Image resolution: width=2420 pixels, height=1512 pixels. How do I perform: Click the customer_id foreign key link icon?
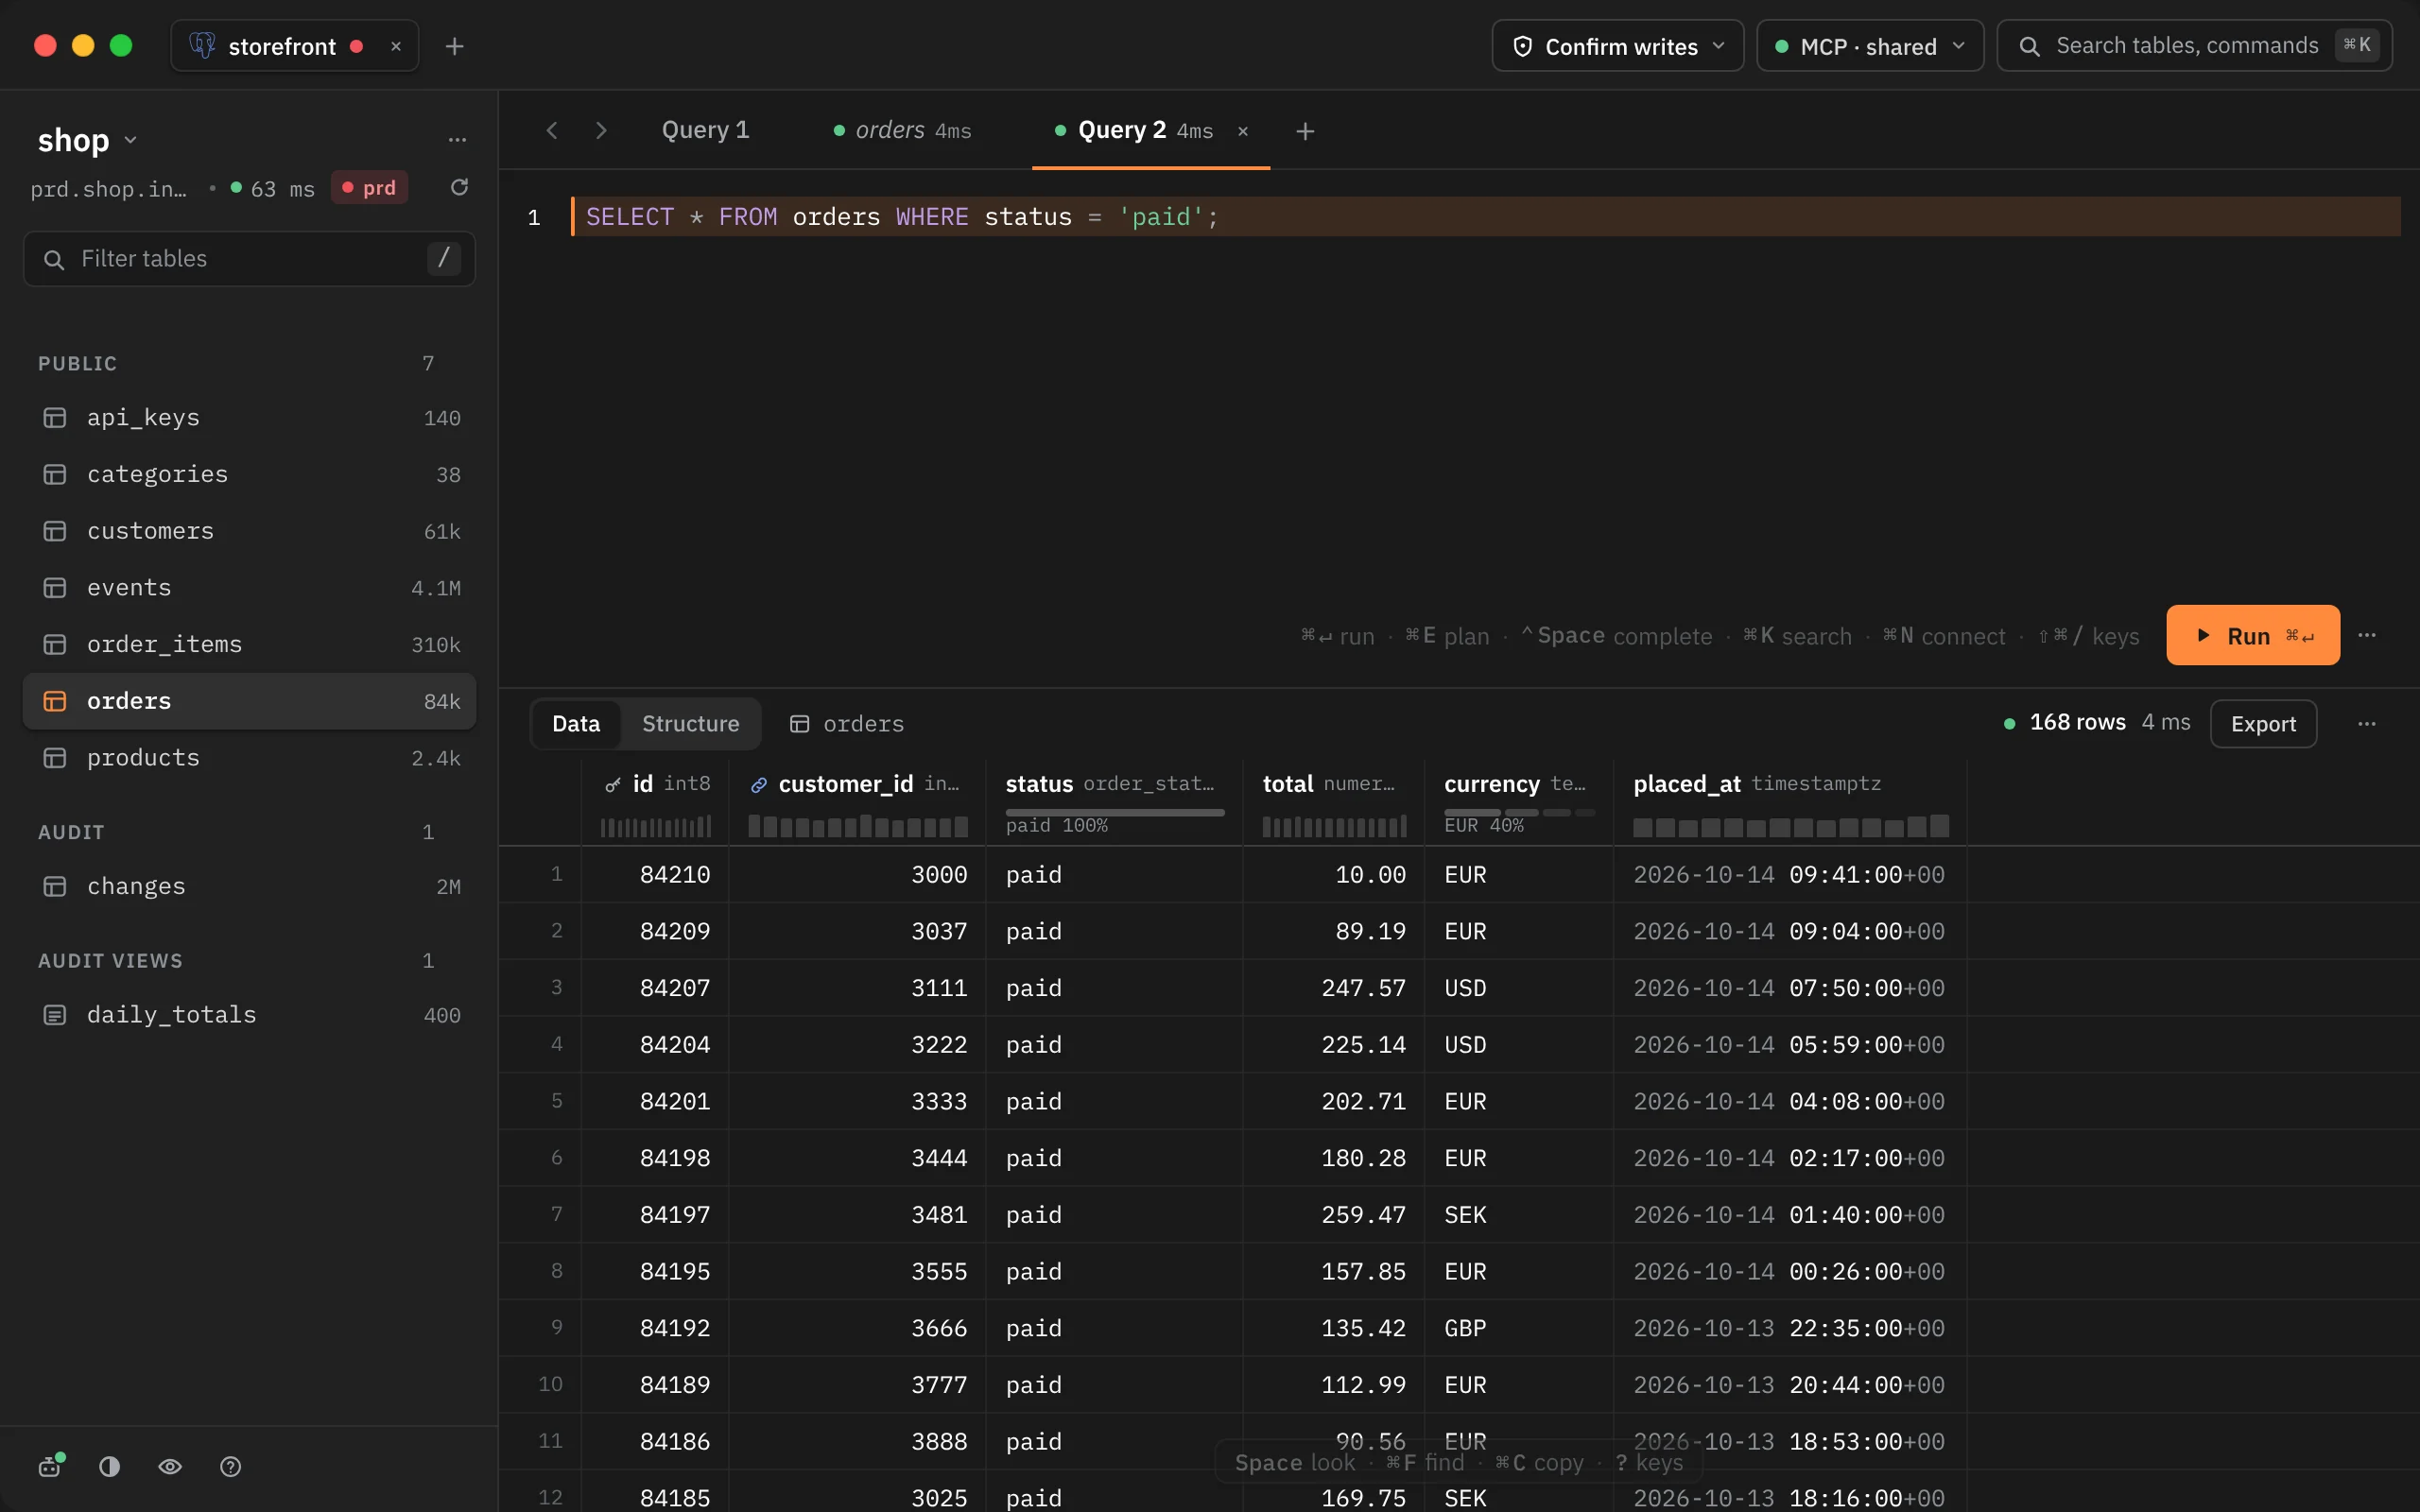point(759,785)
